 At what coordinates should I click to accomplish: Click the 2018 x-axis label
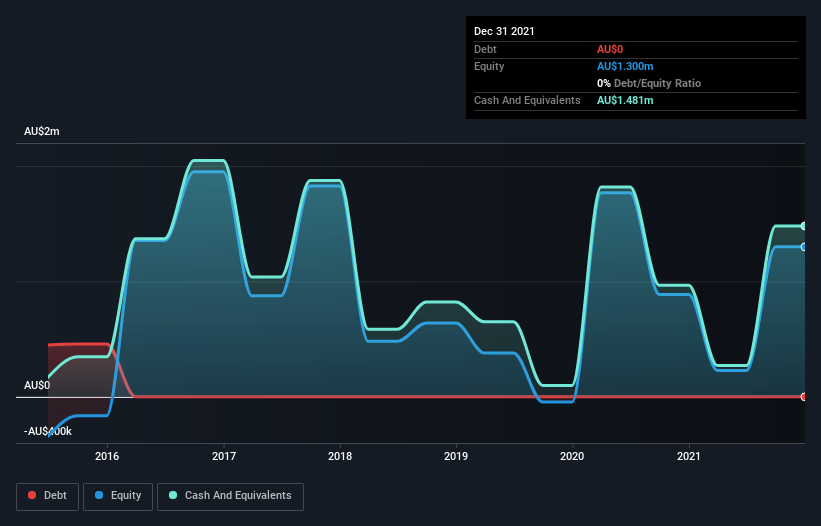[340, 456]
